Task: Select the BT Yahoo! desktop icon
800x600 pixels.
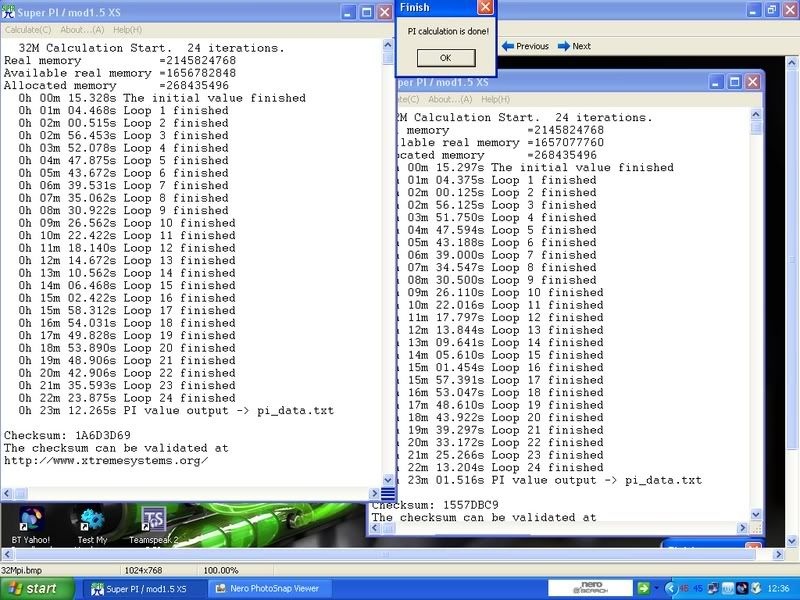Action: pos(31,526)
